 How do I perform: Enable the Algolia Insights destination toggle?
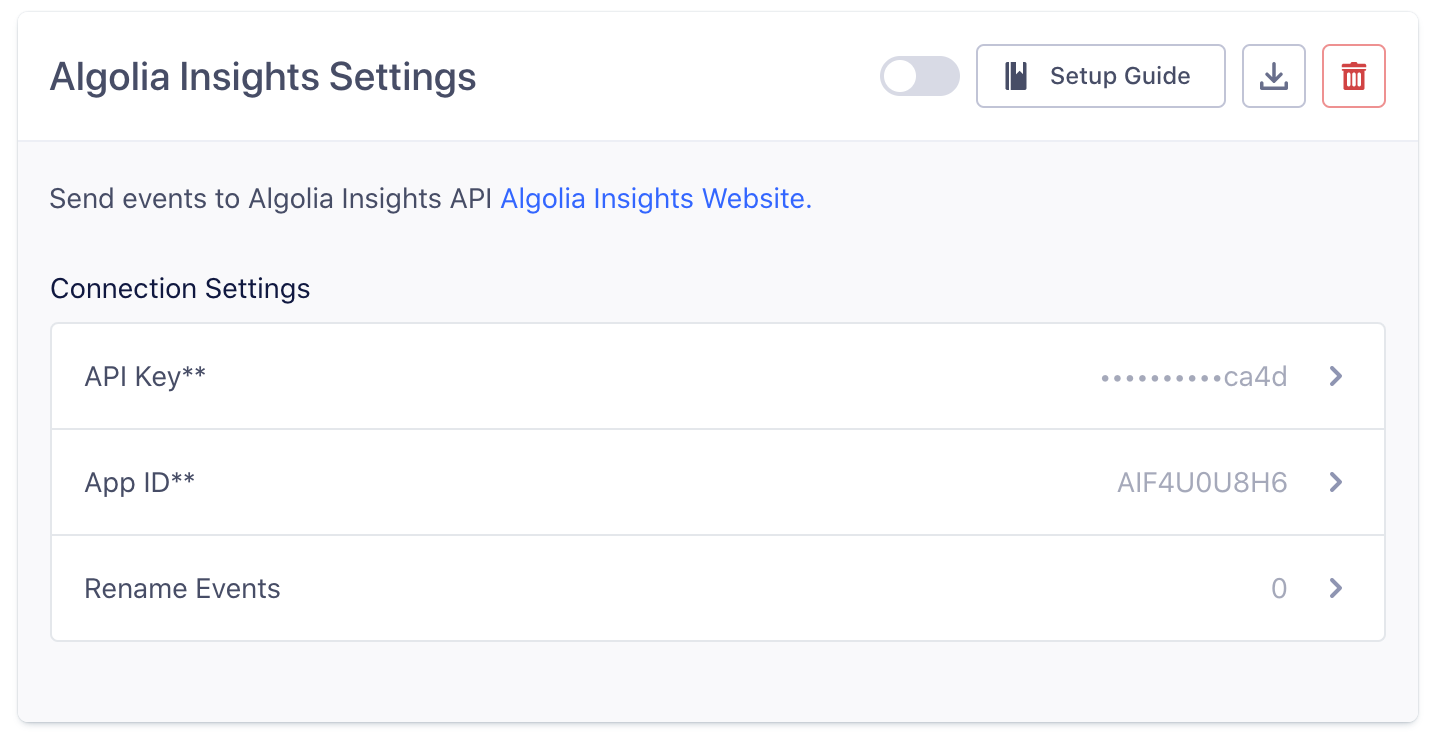919,76
